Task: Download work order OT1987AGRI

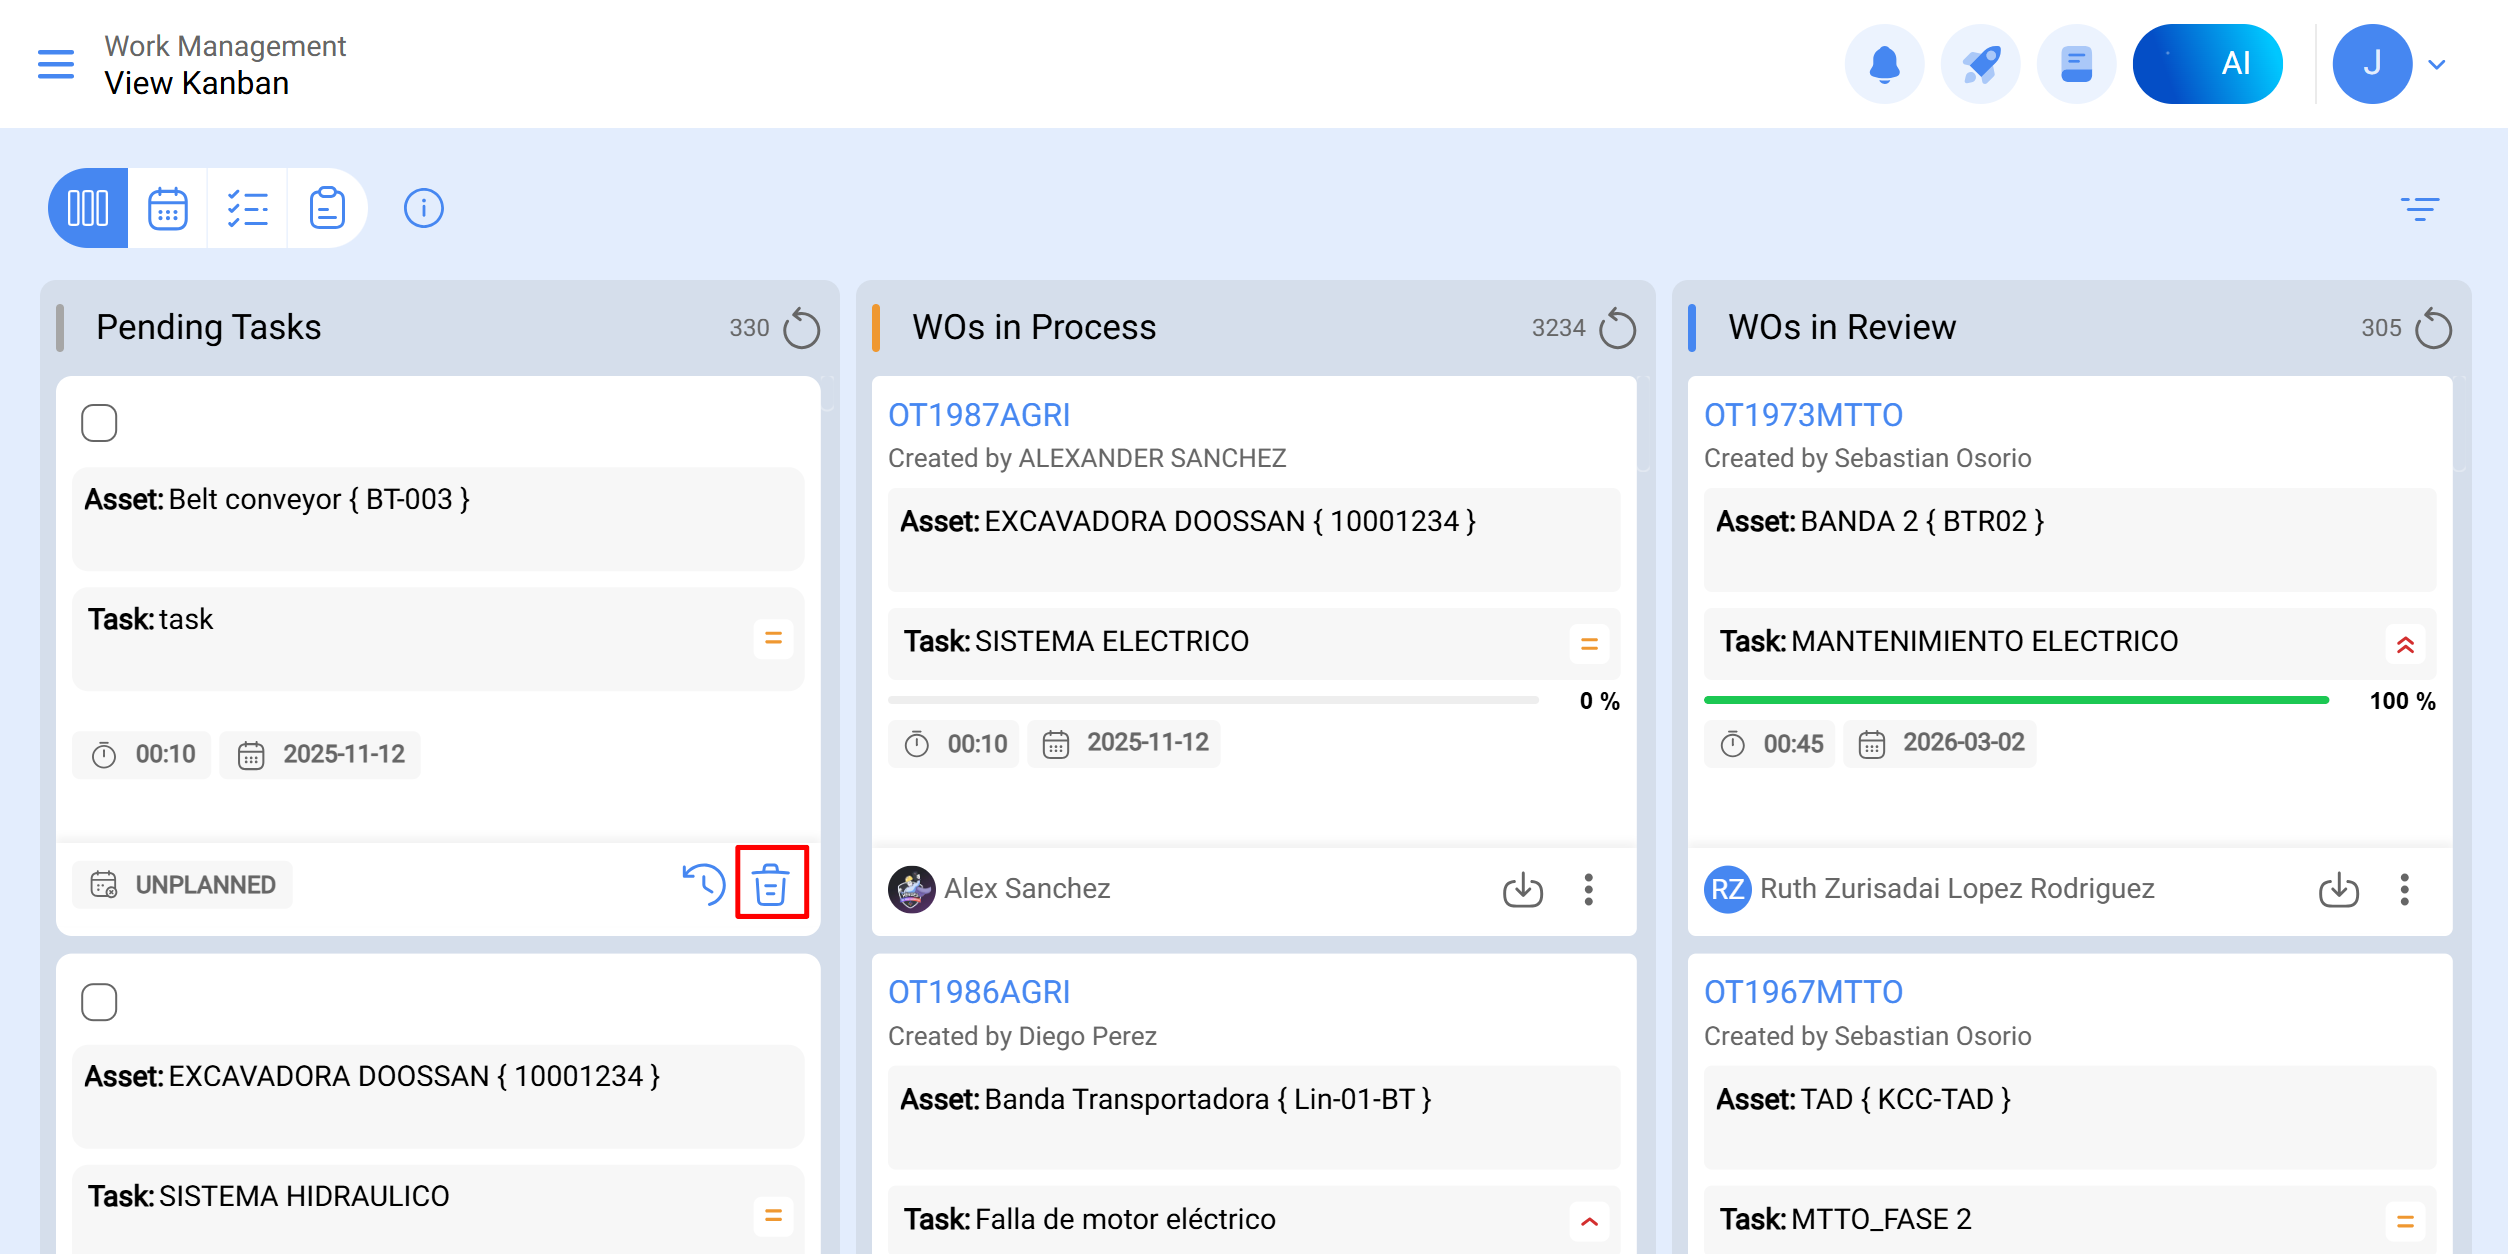Action: 1522,889
